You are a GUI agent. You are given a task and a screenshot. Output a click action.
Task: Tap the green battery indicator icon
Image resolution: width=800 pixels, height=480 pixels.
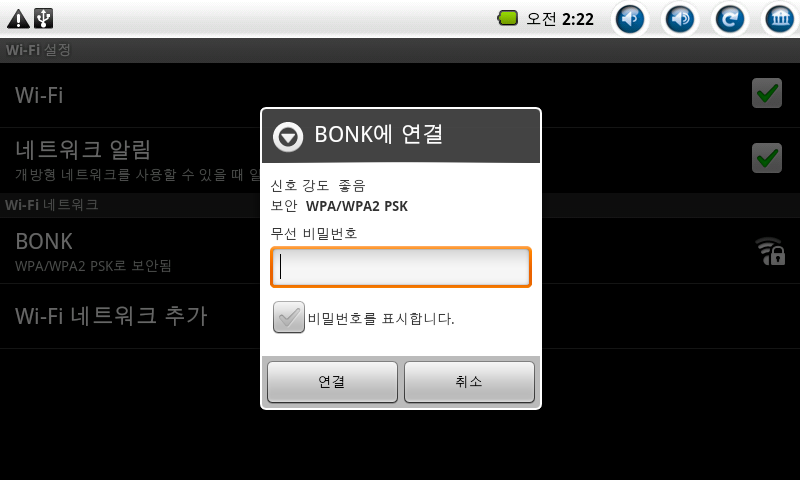pyautogui.click(x=508, y=18)
